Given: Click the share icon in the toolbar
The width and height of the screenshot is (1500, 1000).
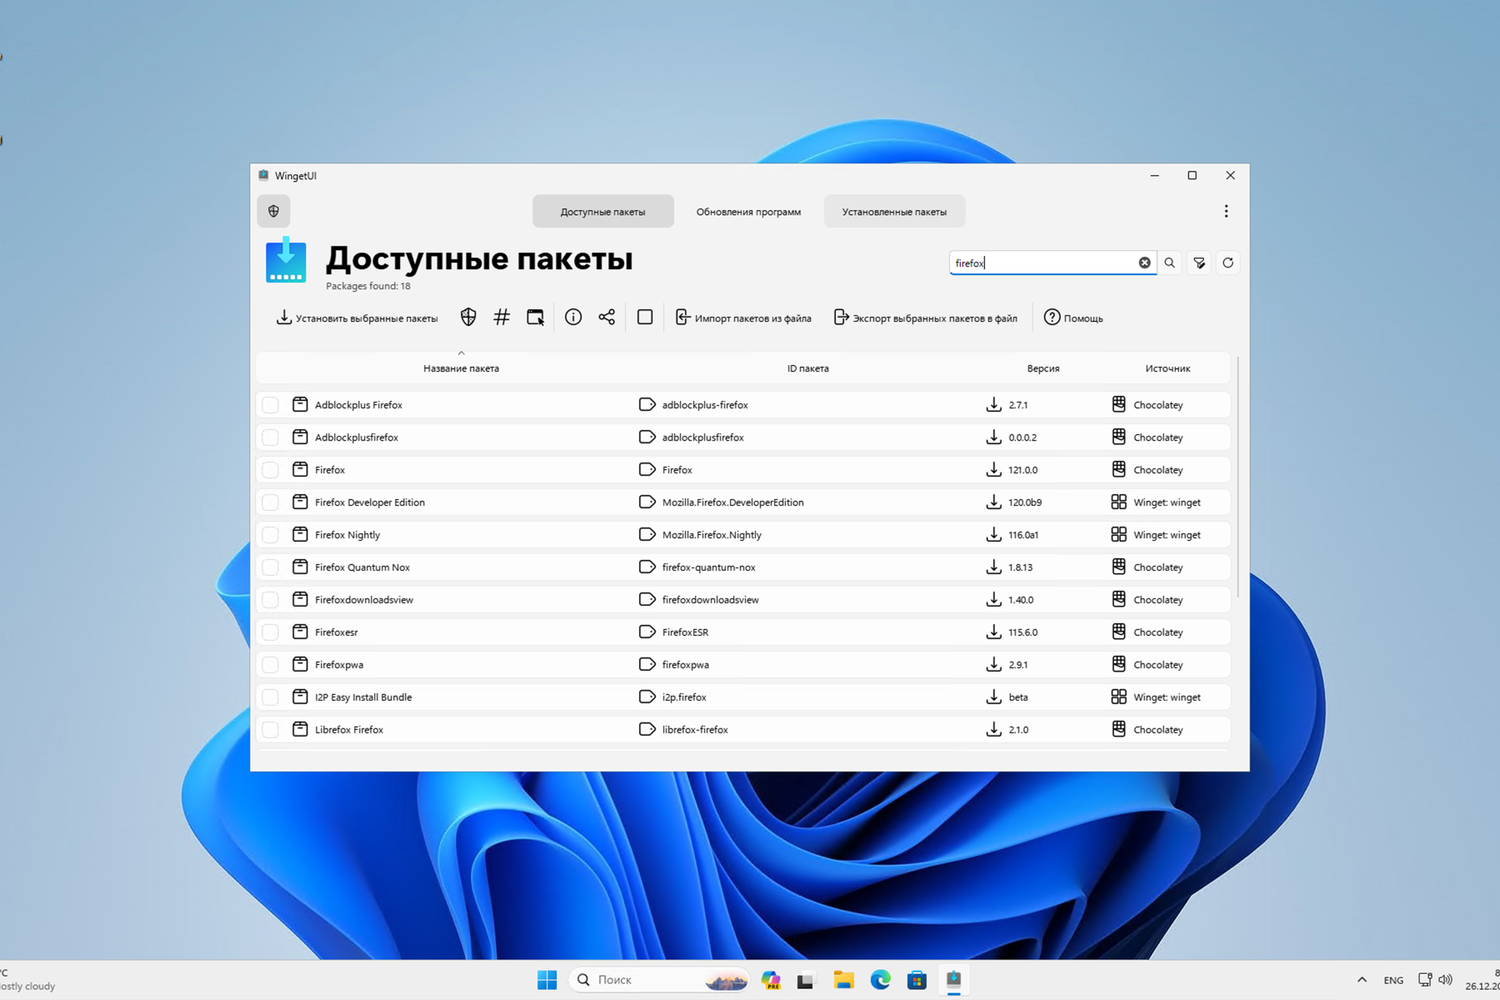Looking at the screenshot, I should tap(607, 317).
